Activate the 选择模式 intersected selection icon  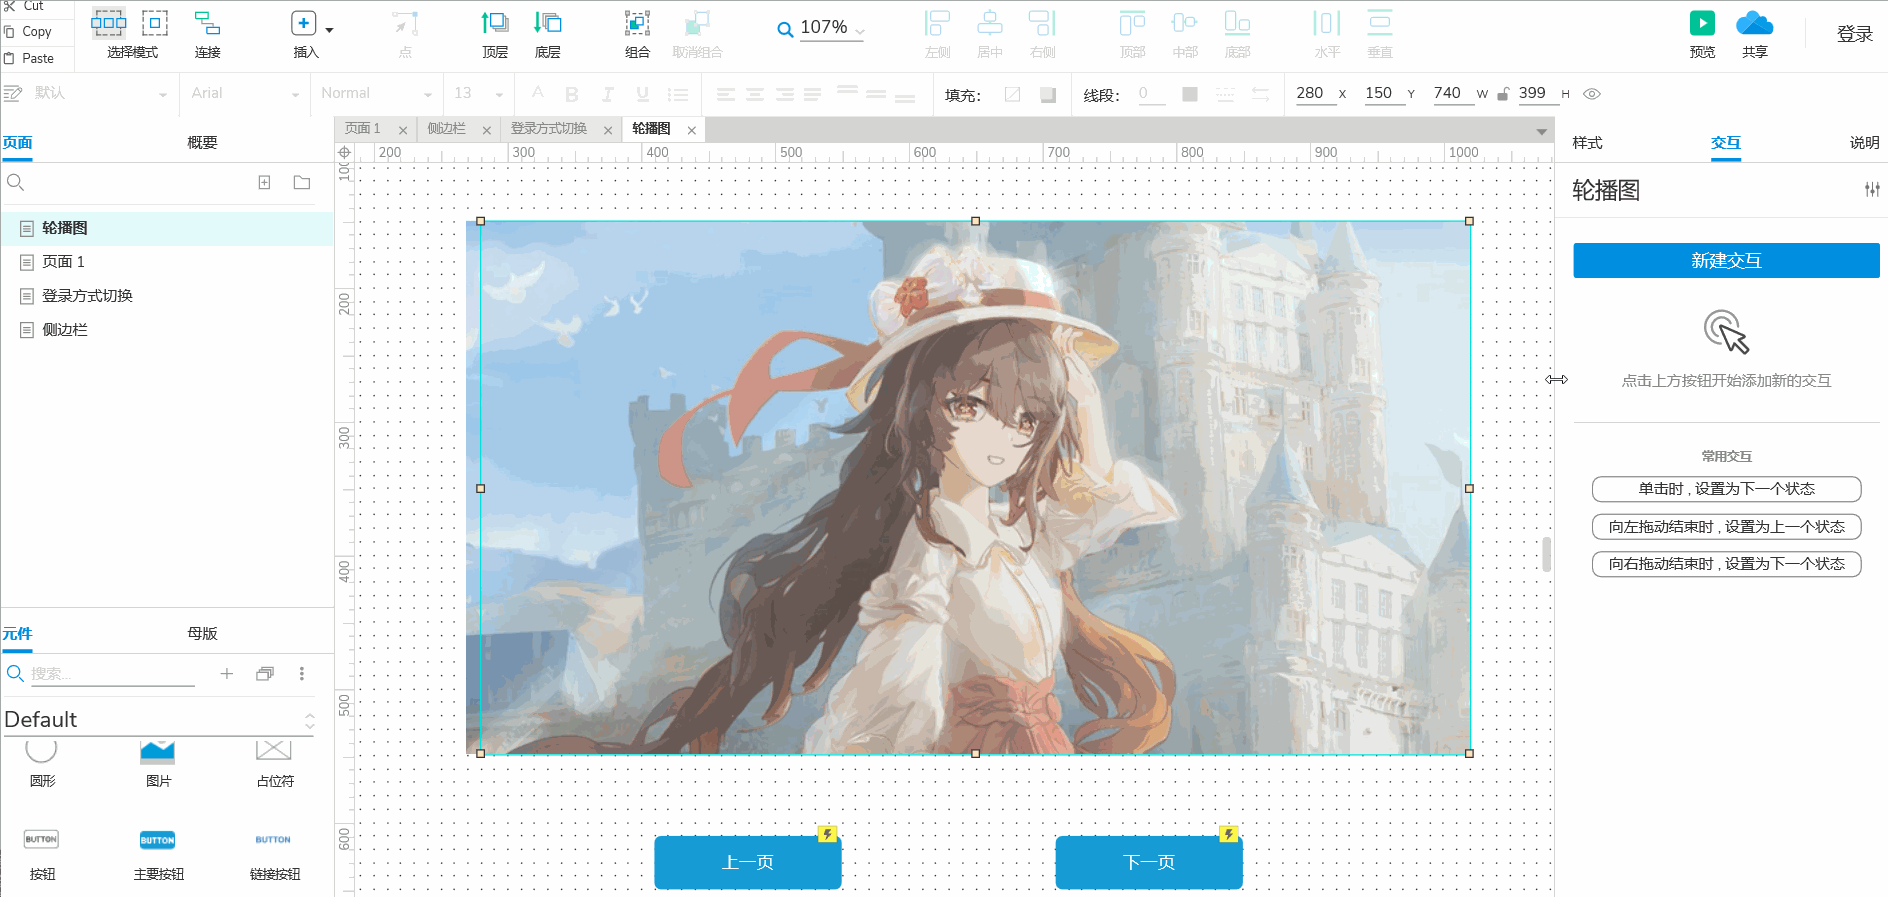[x=108, y=22]
